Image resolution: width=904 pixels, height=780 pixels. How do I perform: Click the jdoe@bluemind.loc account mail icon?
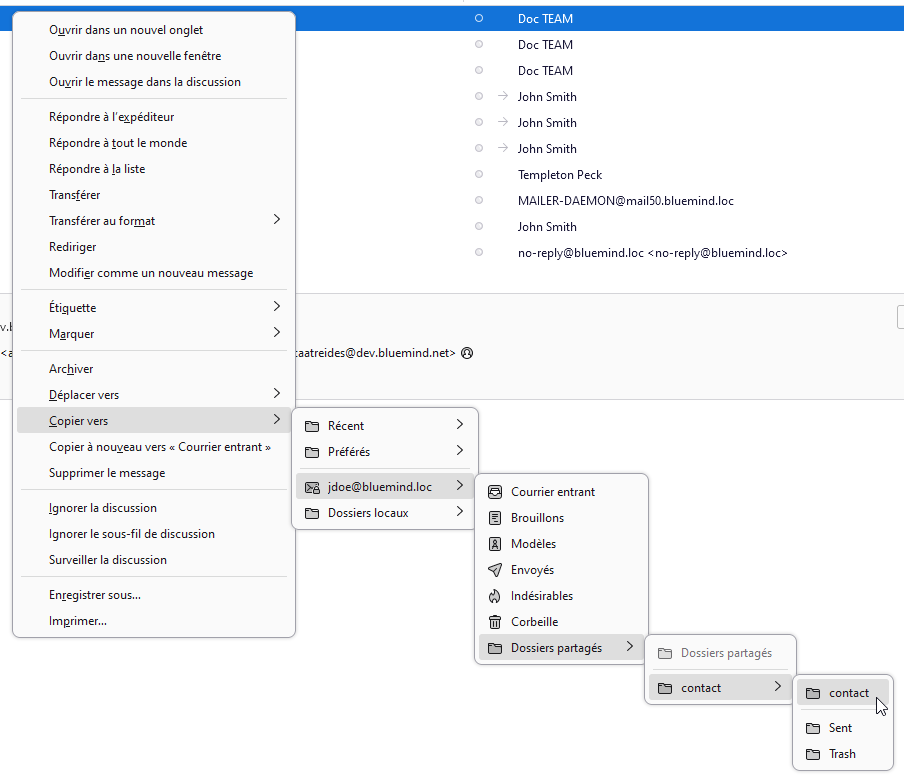[x=311, y=487]
